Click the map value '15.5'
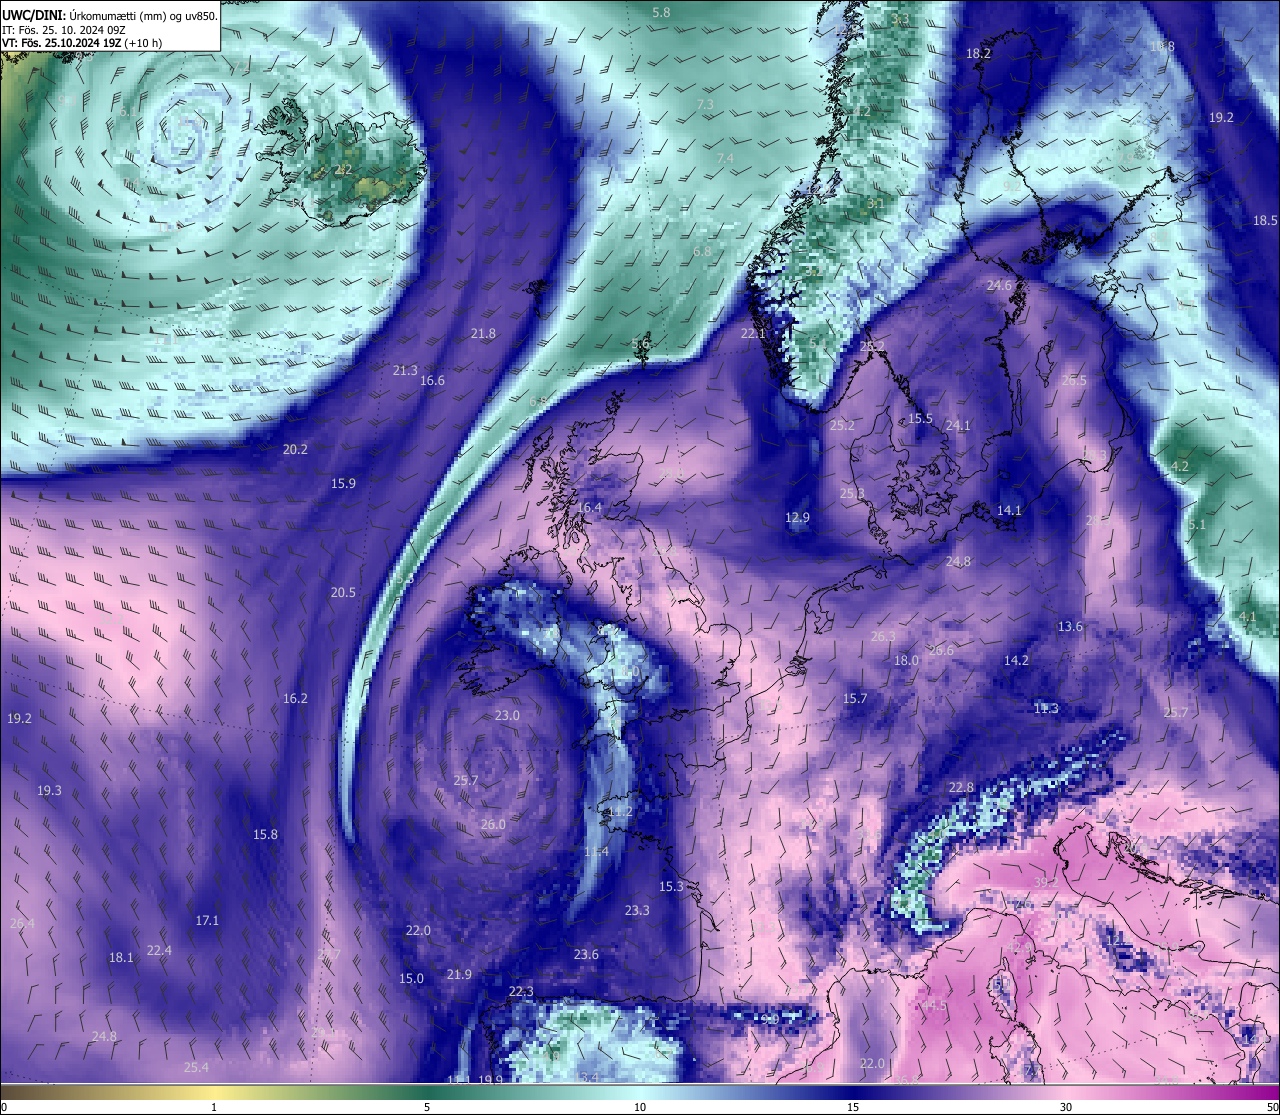Image resolution: width=1280 pixels, height=1115 pixels. 920,418
